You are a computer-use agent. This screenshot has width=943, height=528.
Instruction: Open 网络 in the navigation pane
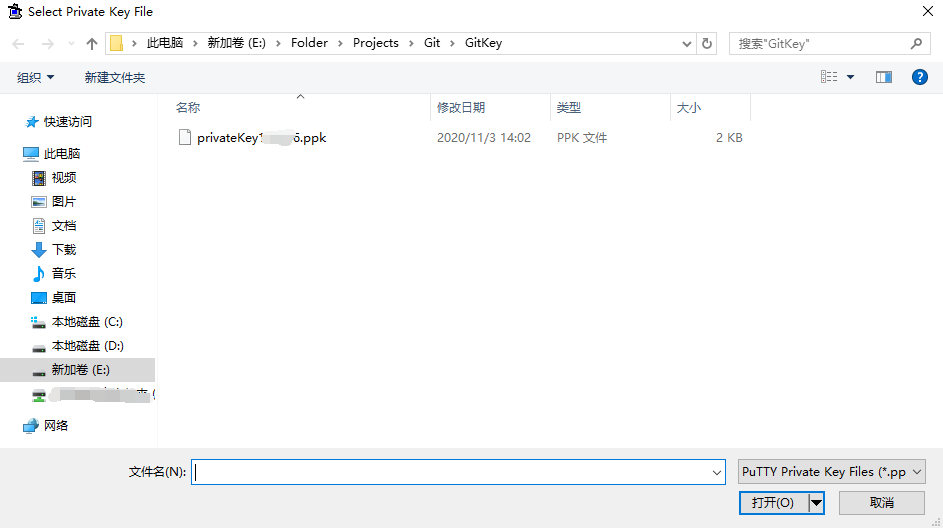(x=56, y=425)
